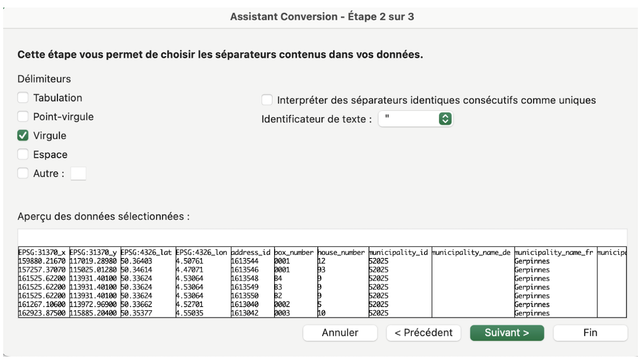The image size is (640, 361).
Task: Enable the Tabulation delimiter checkbox
Action: 23,98
